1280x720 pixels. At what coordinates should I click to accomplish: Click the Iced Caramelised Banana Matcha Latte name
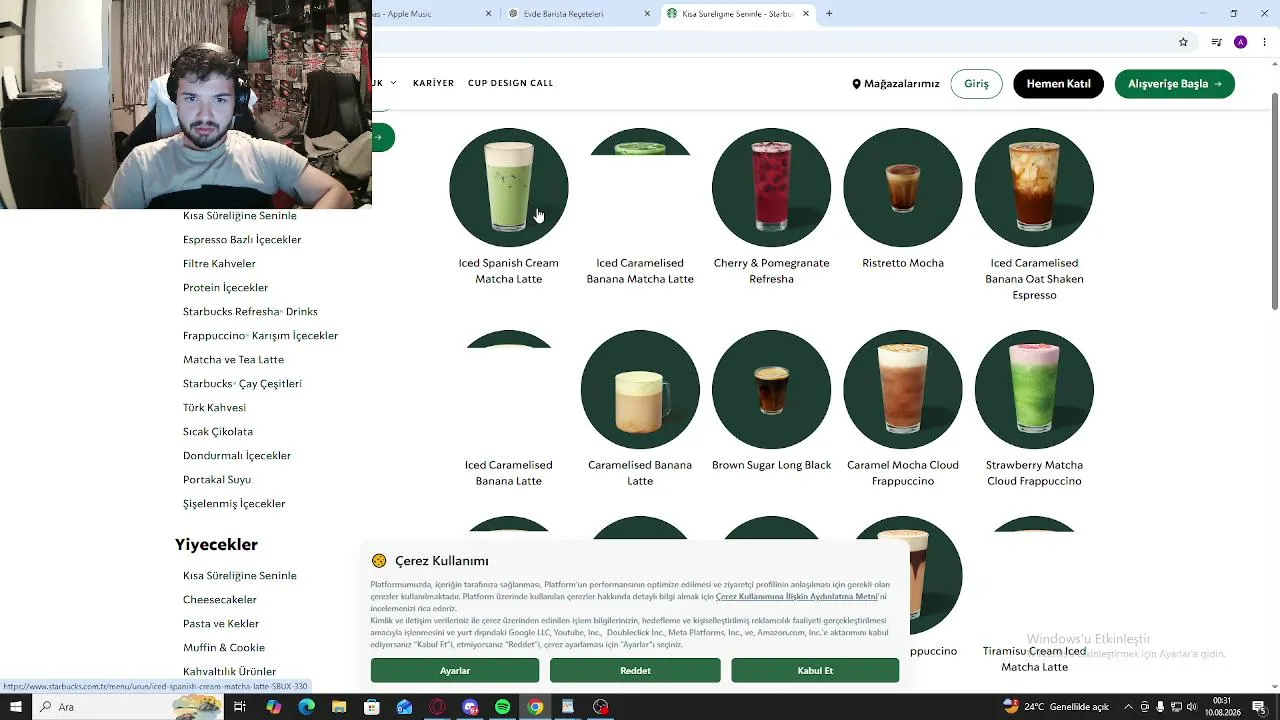click(x=640, y=271)
